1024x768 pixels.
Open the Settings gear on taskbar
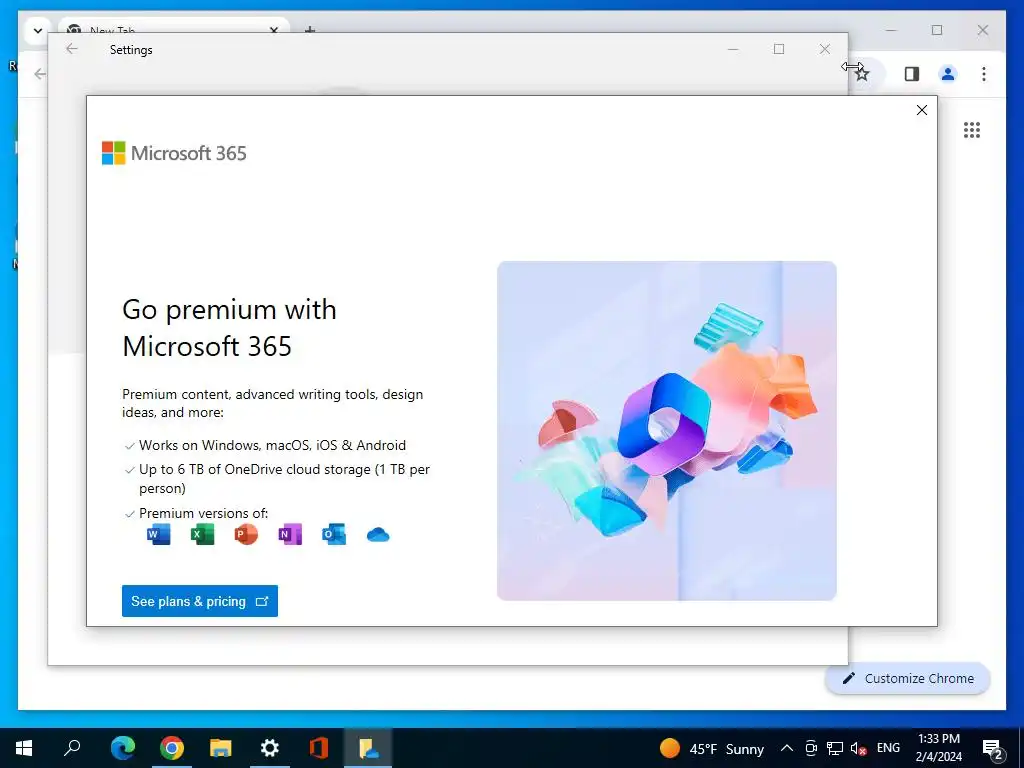pyautogui.click(x=270, y=748)
